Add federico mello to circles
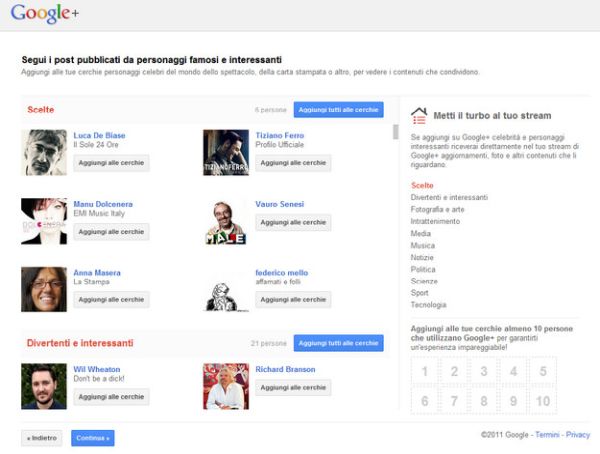The width and height of the screenshot is (600, 454). (293, 299)
